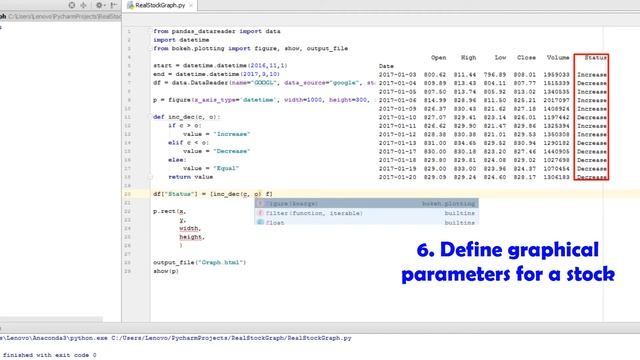
Task: Click the string "Decrease" in code
Action: [x=232, y=151]
